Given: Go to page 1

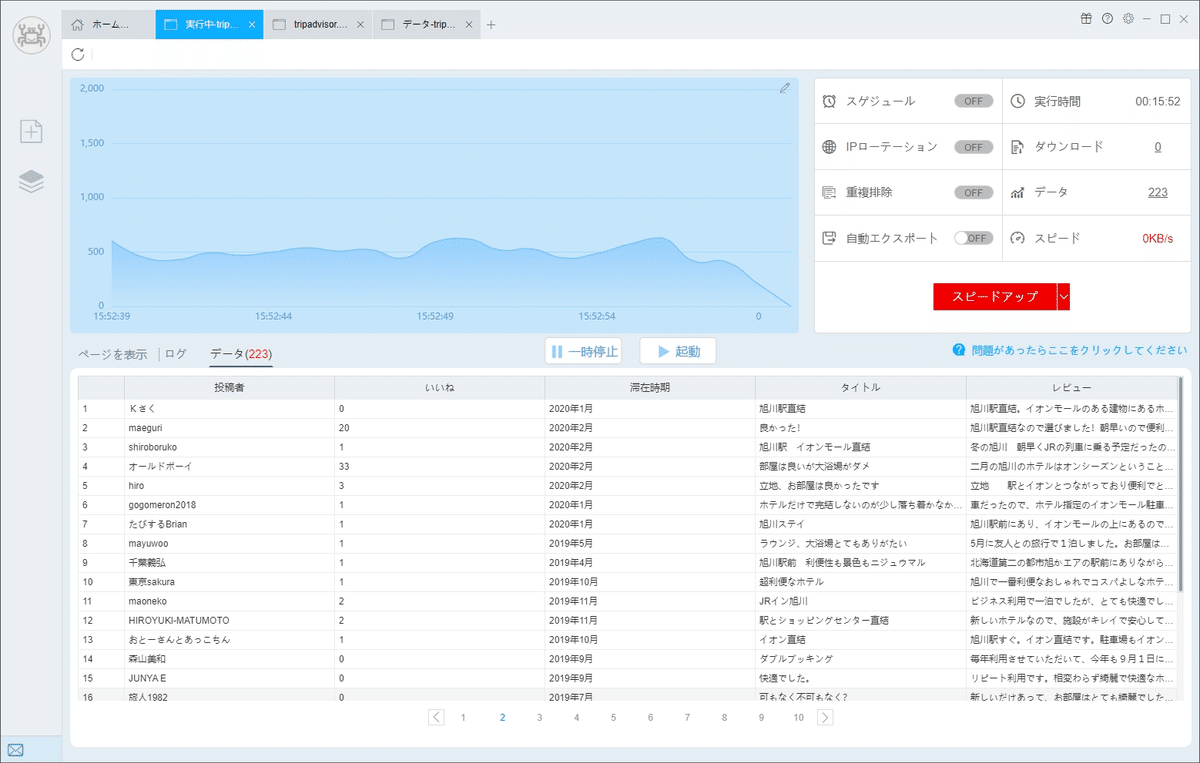Looking at the screenshot, I should click(x=463, y=718).
